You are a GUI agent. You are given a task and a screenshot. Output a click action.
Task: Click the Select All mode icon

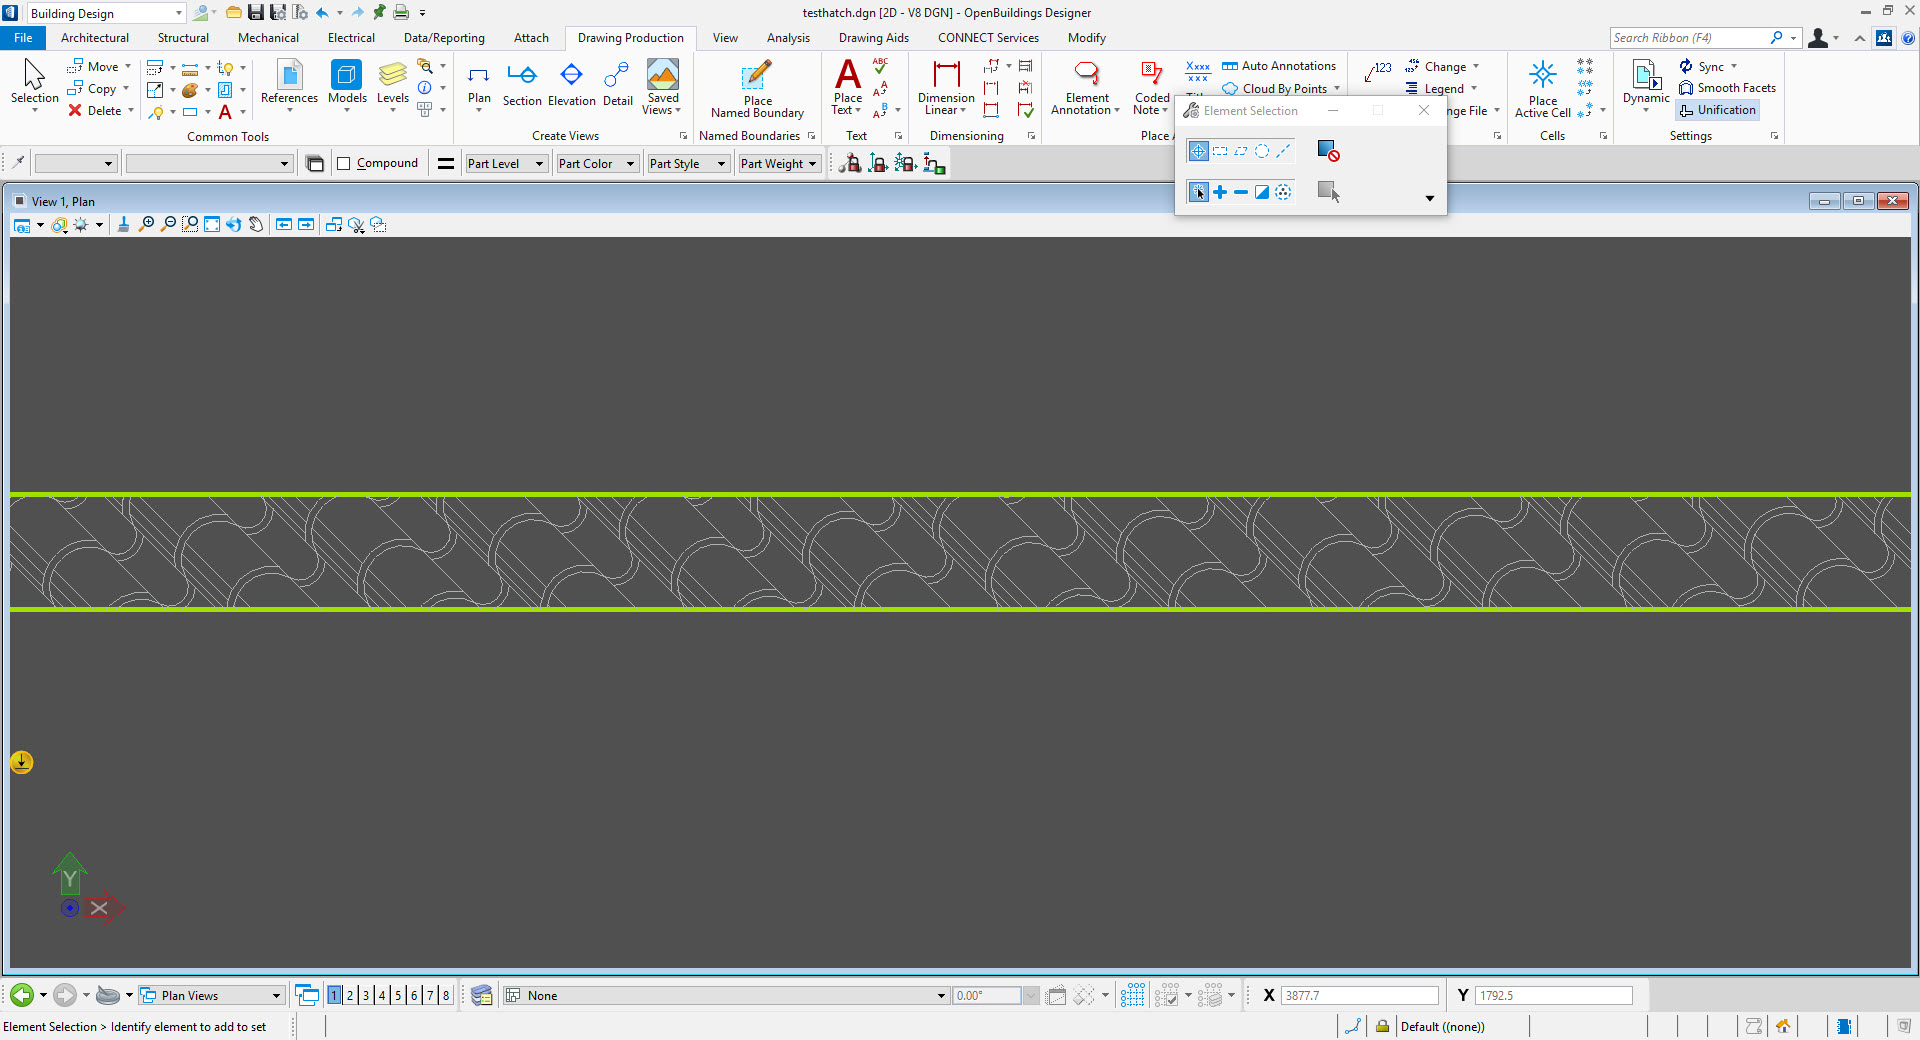tap(1283, 192)
